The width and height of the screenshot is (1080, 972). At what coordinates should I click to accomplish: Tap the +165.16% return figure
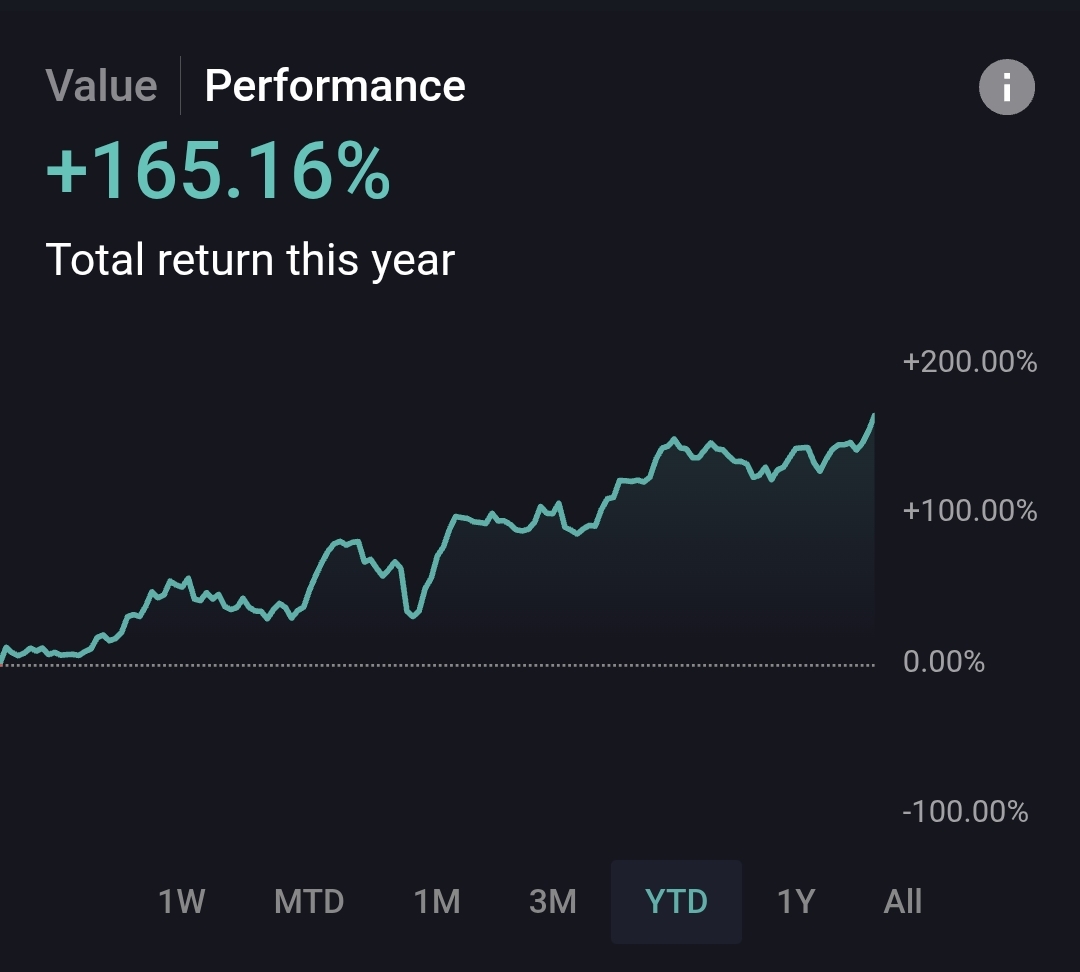click(218, 172)
